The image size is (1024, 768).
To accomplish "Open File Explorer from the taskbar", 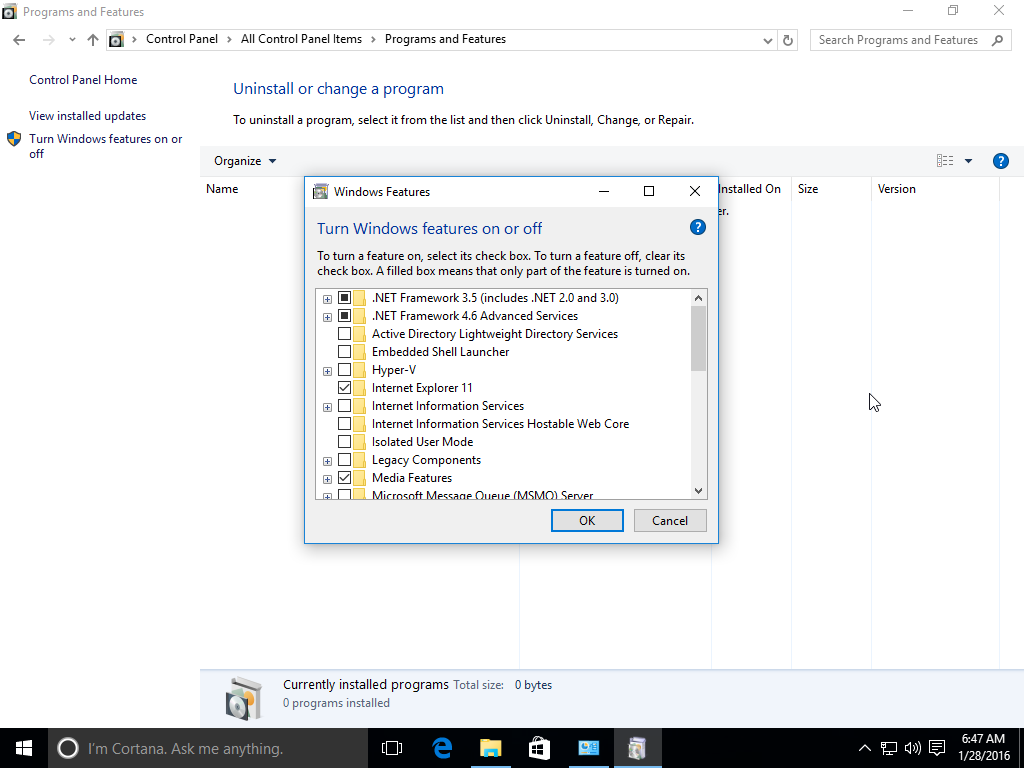I will [490, 748].
